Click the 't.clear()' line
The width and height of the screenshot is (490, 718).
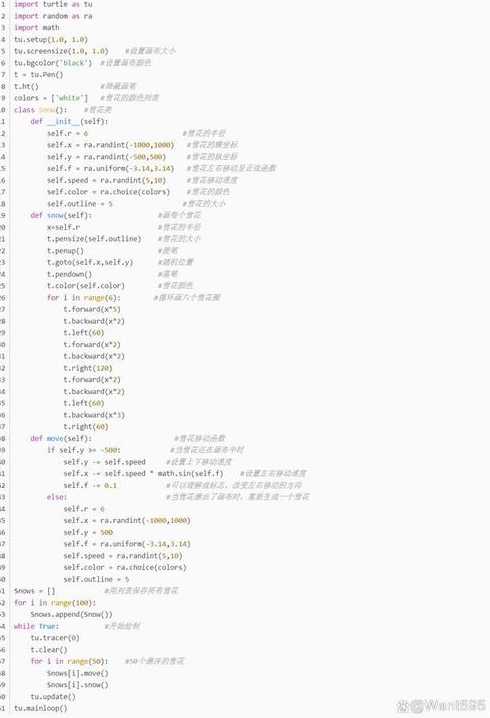(49, 650)
